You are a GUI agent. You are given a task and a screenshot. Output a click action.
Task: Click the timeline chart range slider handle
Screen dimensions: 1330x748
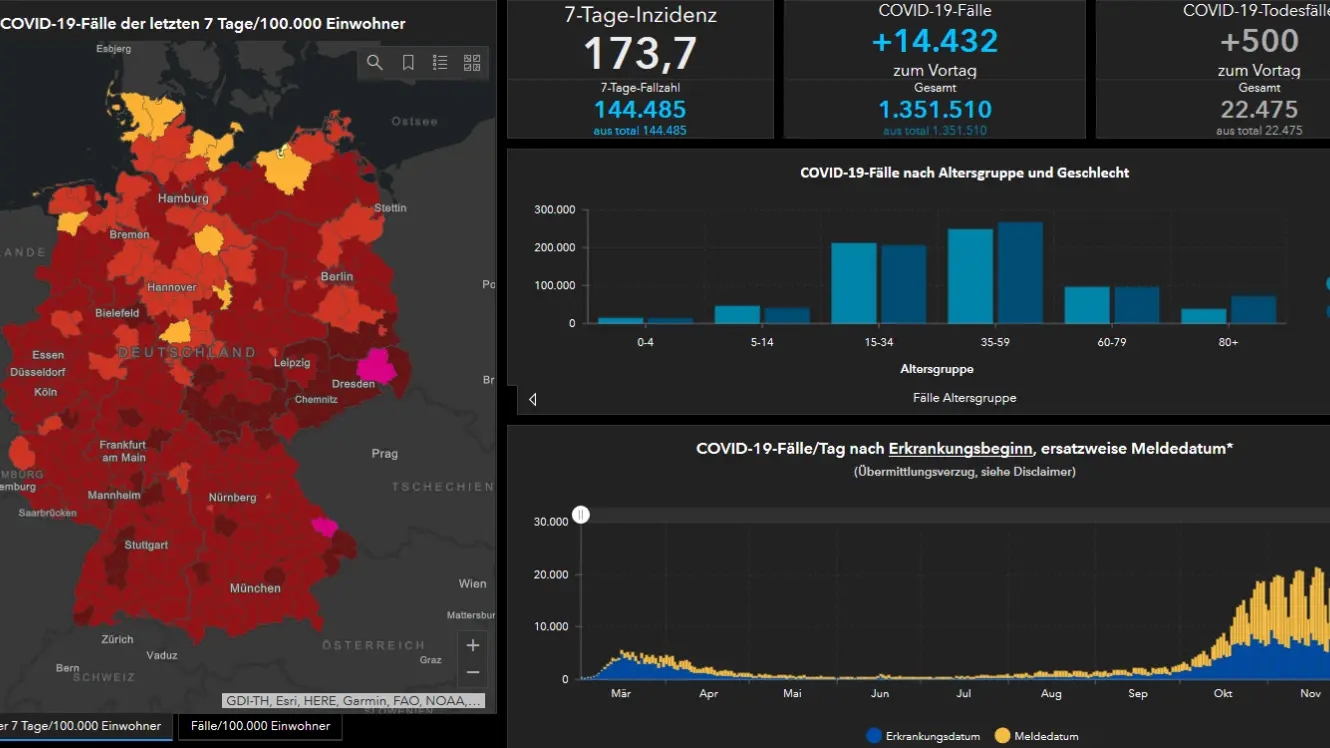(x=581, y=515)
